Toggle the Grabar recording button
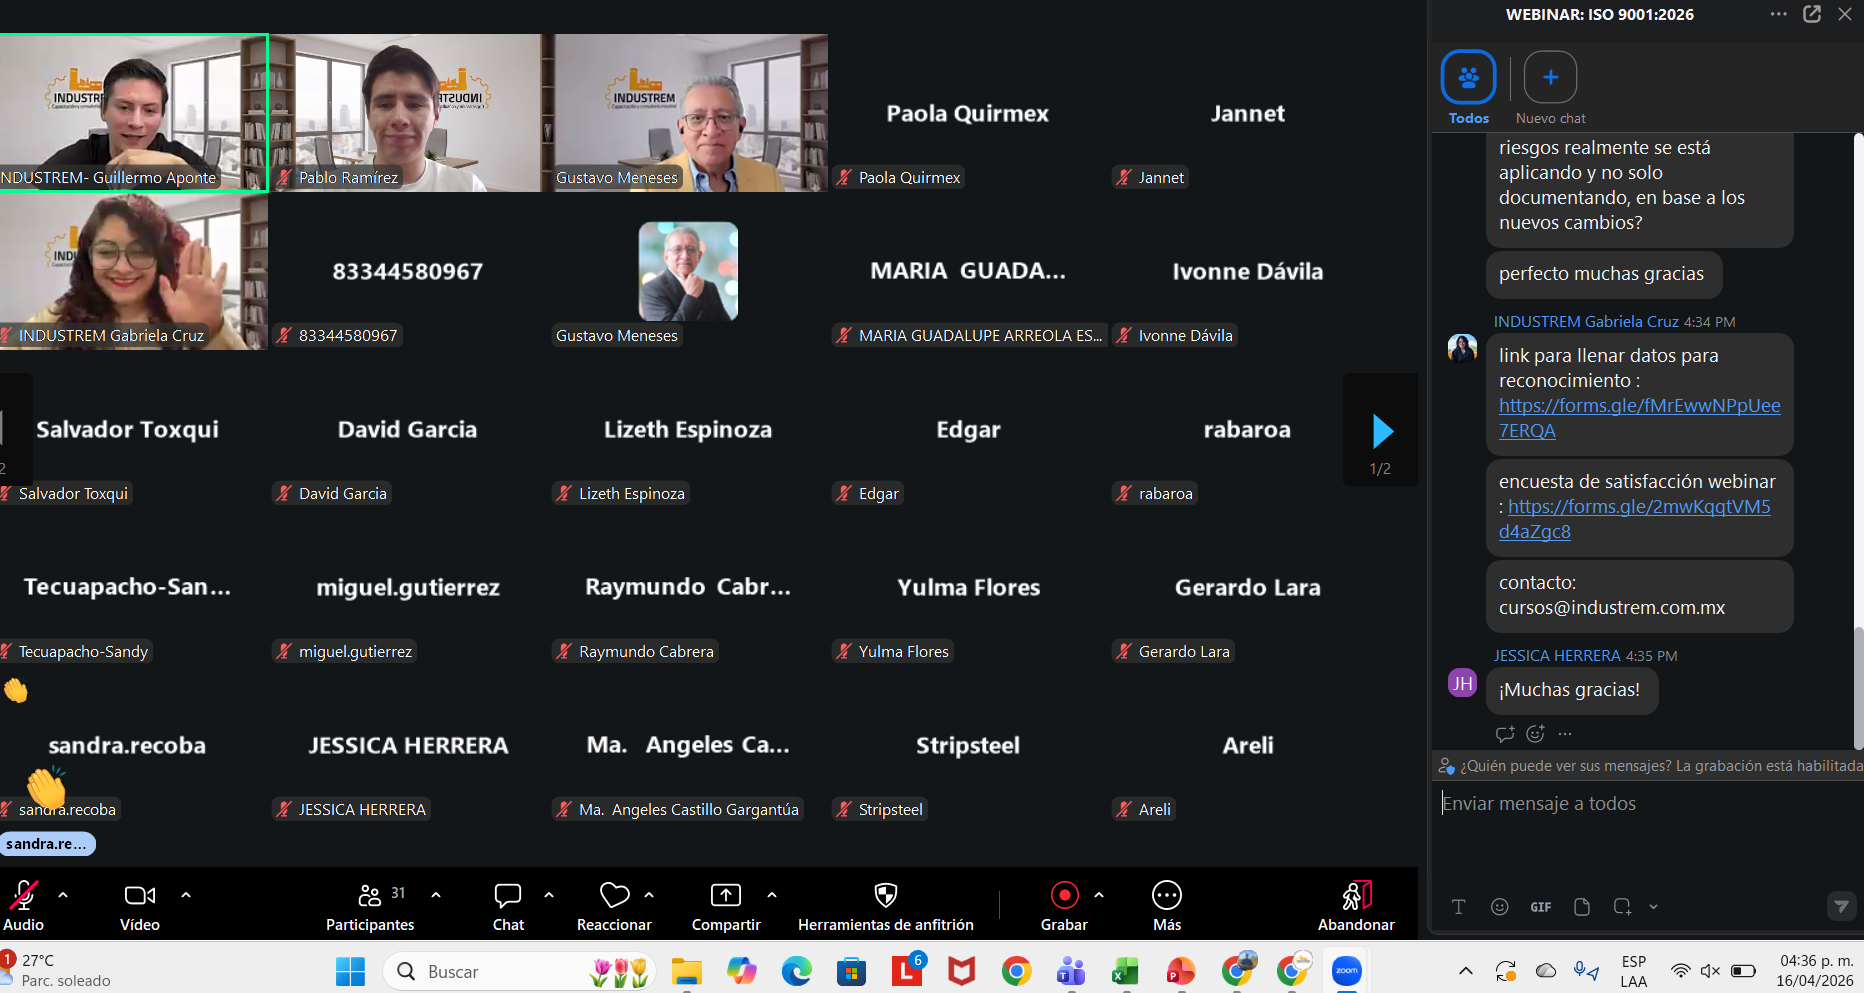The image size is (1864, 993). pos(1065,895)
